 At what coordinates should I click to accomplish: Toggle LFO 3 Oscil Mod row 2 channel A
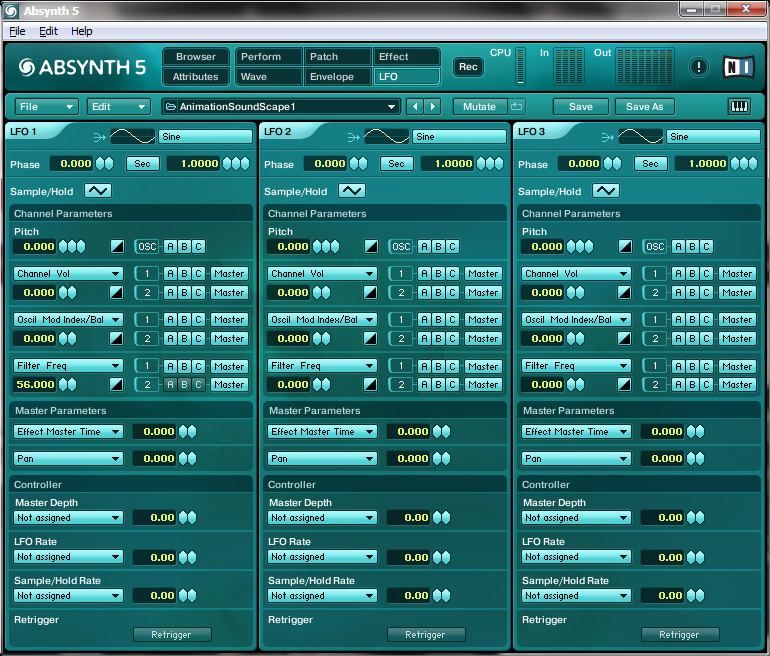click(x=678, y=338)
